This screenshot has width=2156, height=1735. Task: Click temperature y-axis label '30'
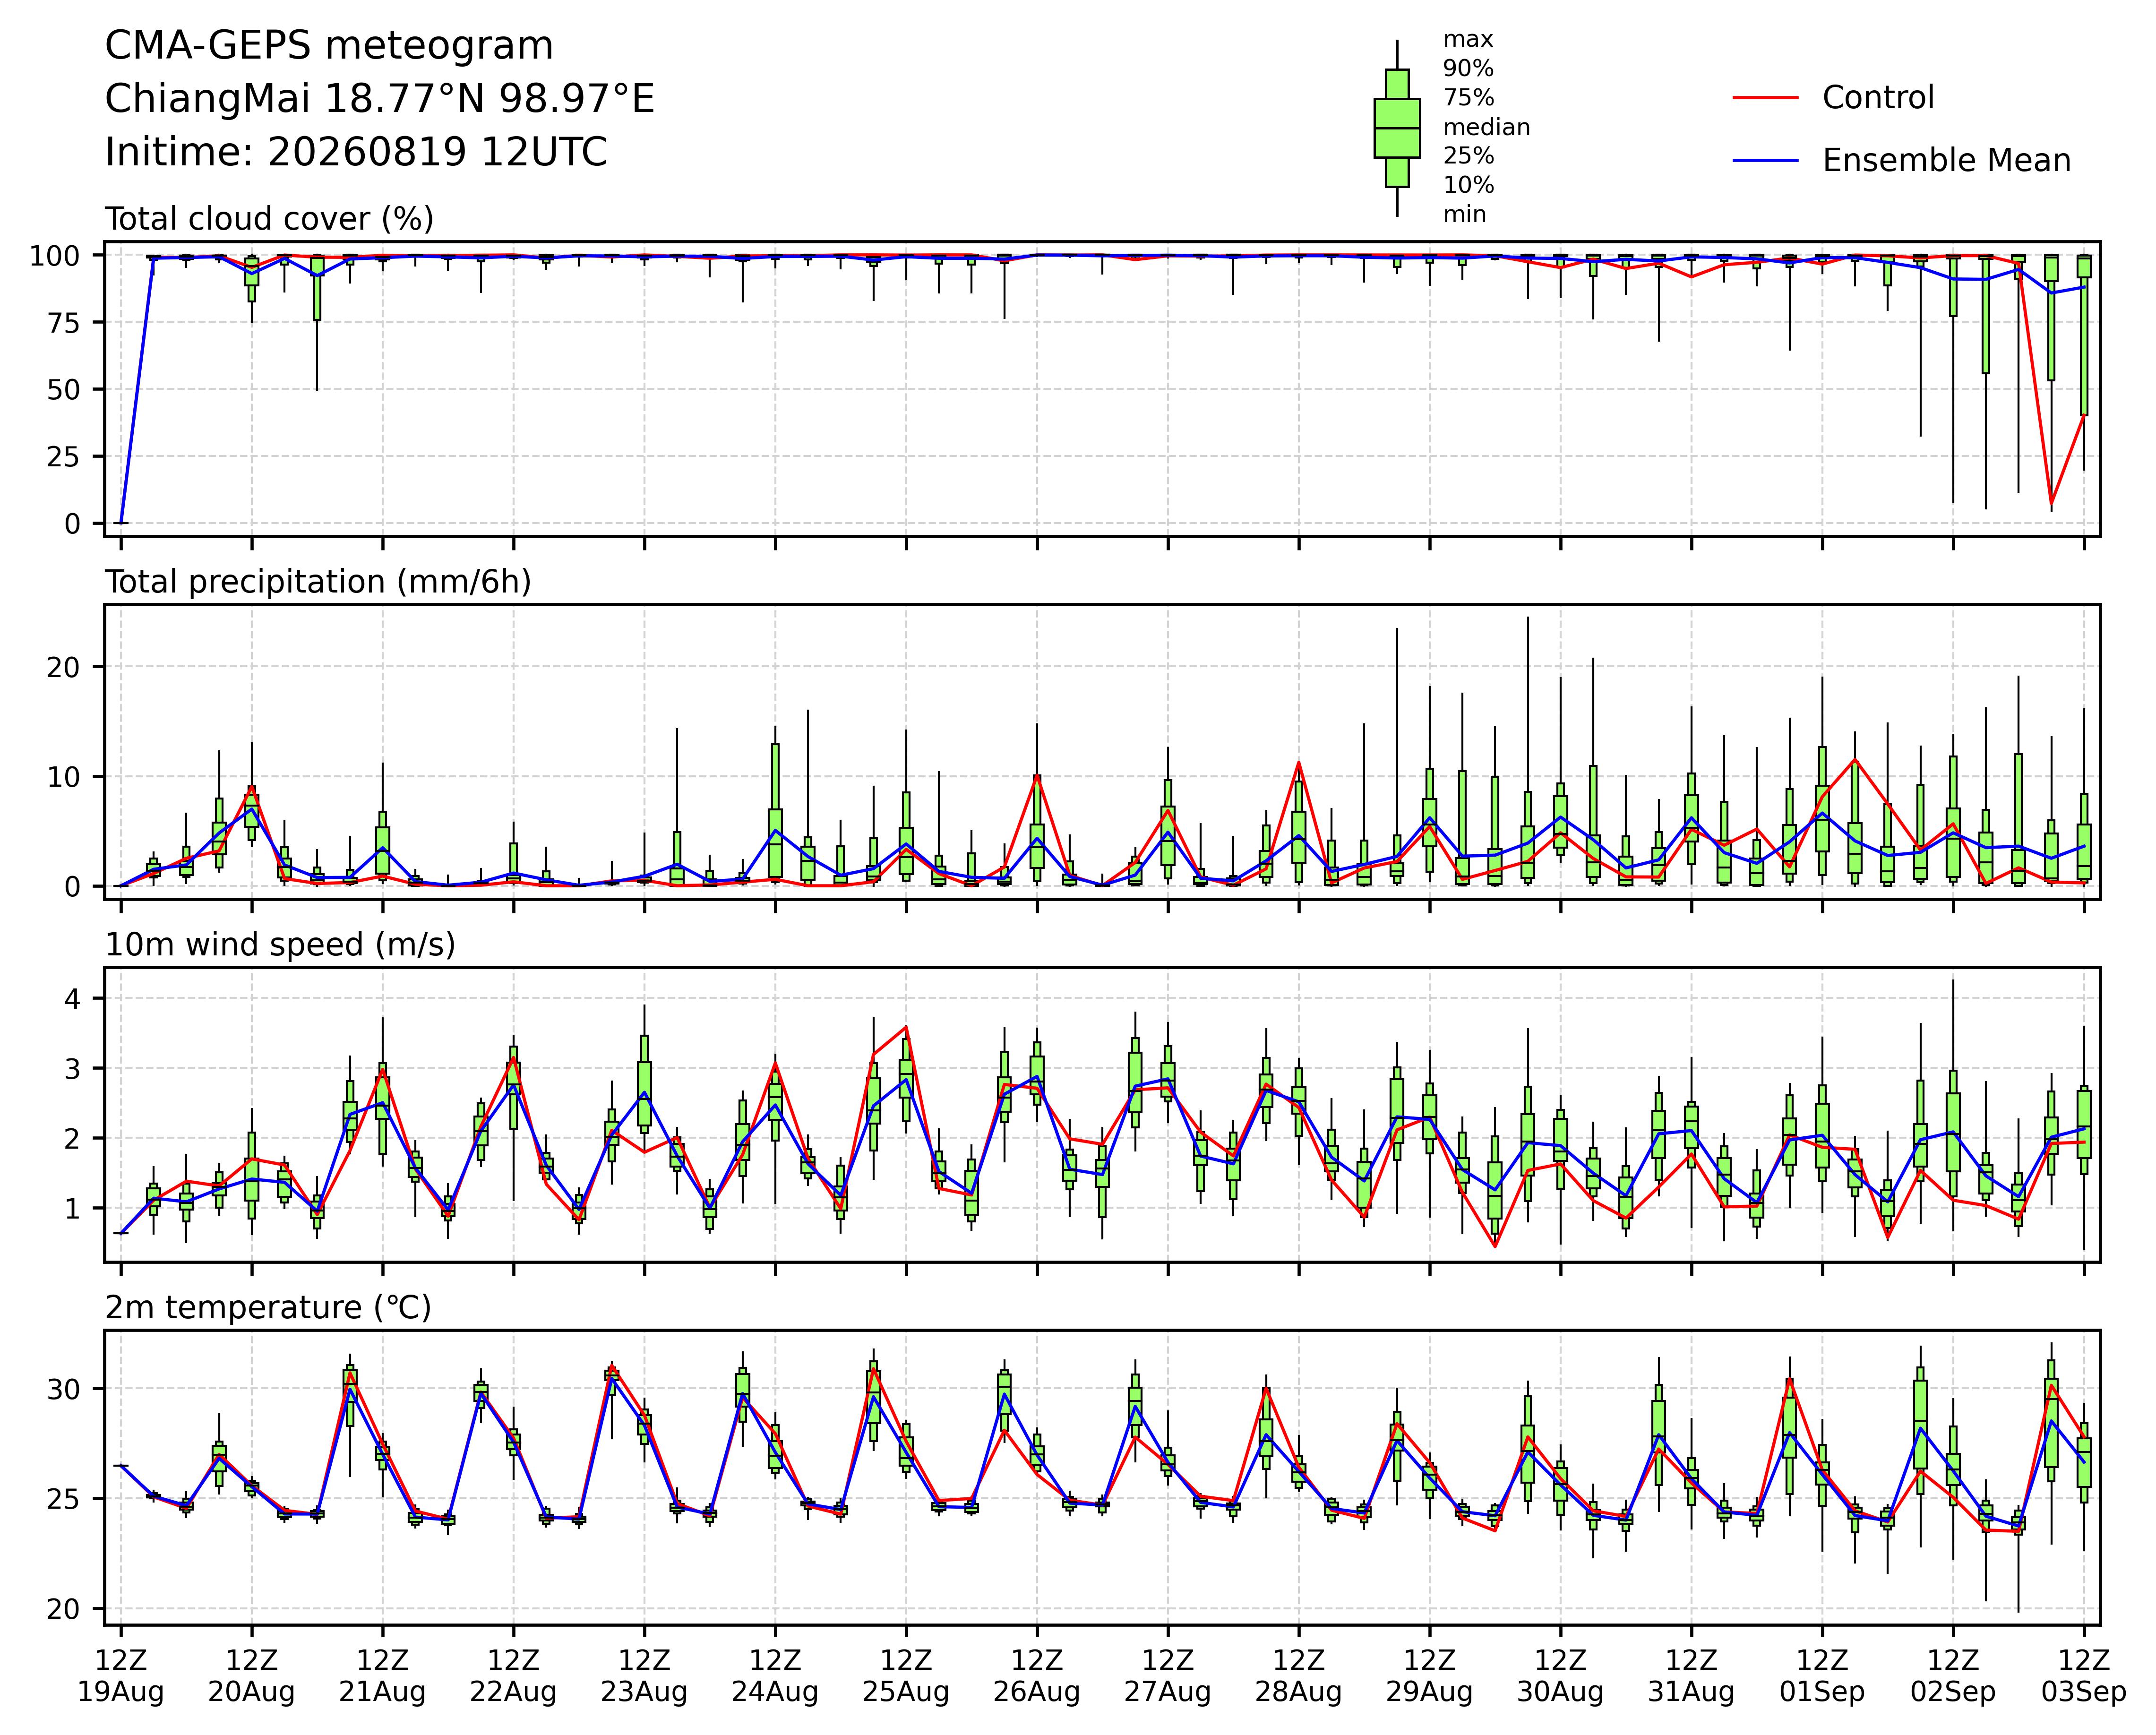tap(63, 1389)
